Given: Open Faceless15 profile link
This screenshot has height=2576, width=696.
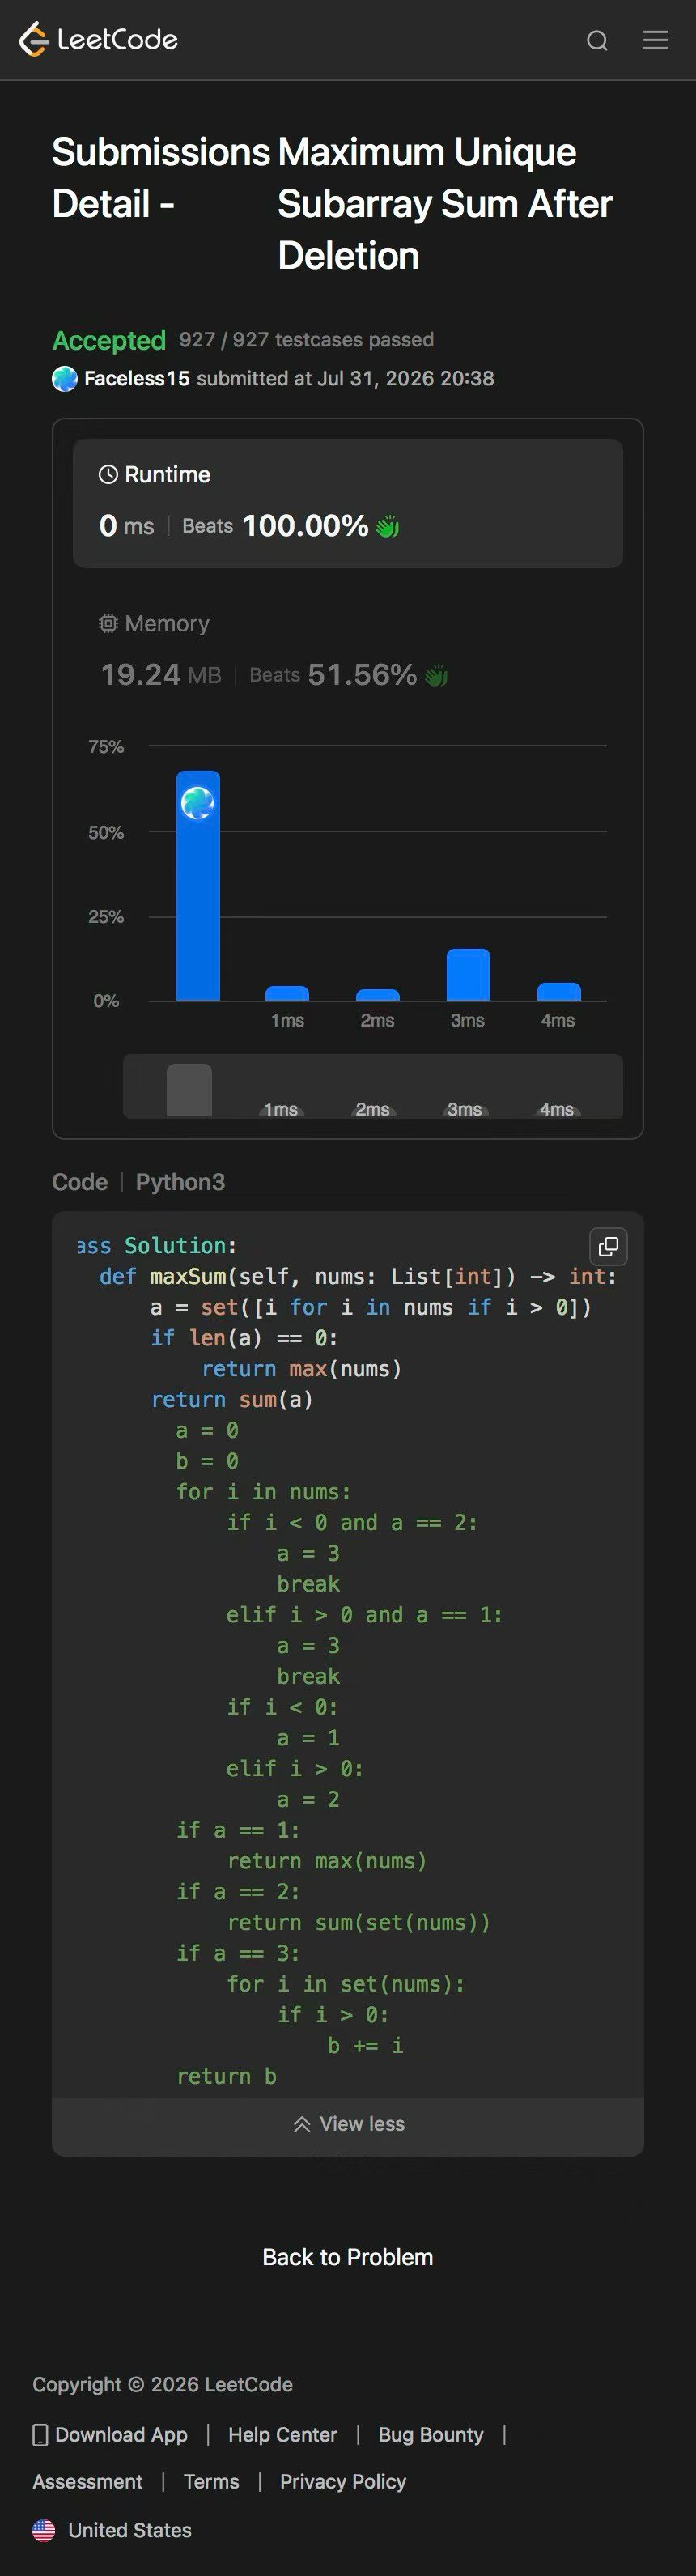Looking at the screenshot, I should 137,379.
